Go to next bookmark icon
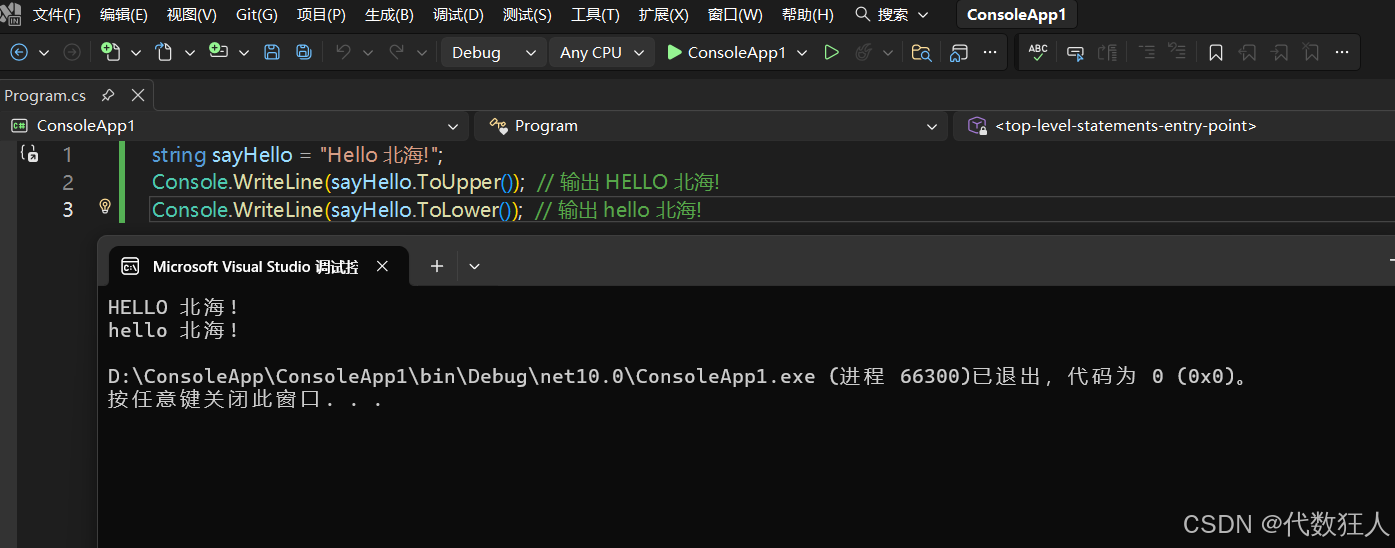1395x548 pixels. 1279,53
